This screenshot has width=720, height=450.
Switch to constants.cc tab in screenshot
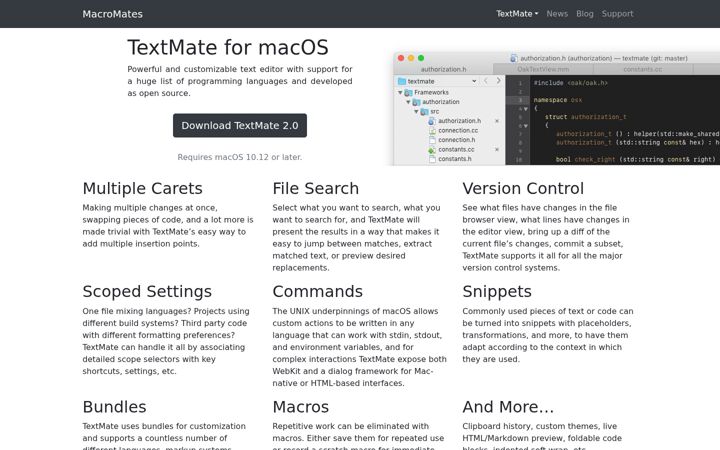642,69
